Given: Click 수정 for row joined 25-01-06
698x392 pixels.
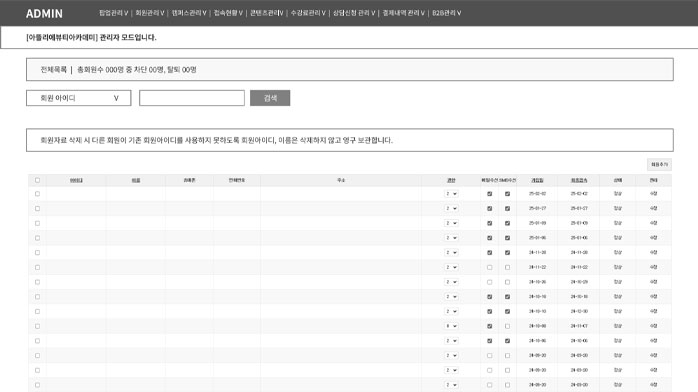Looking at the screenshot, I should [x=653, y=238].
